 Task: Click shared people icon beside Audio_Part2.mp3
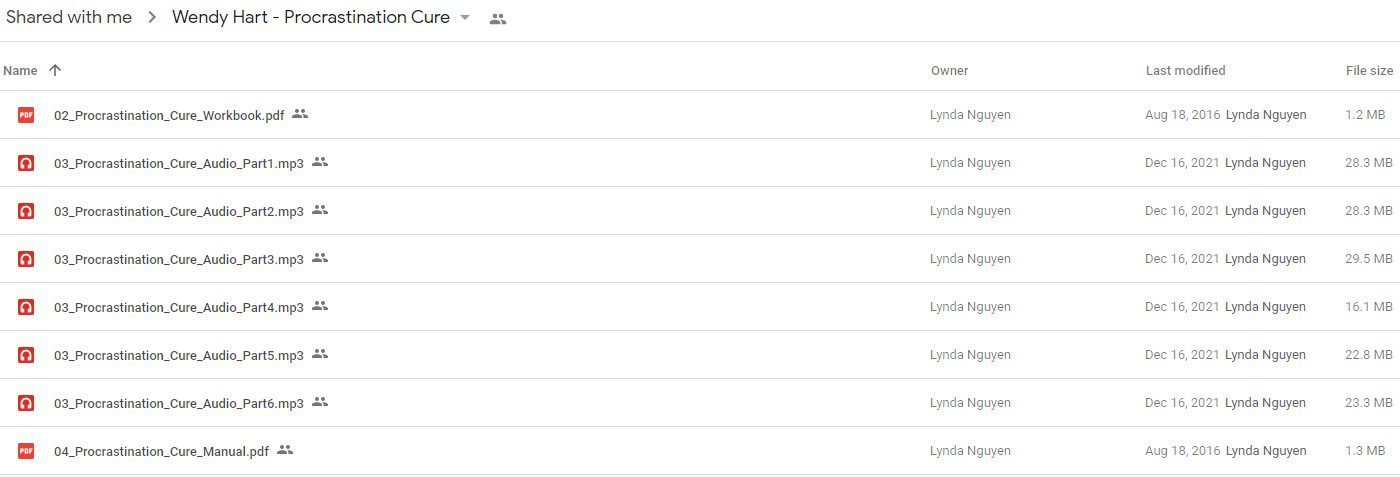320,210
